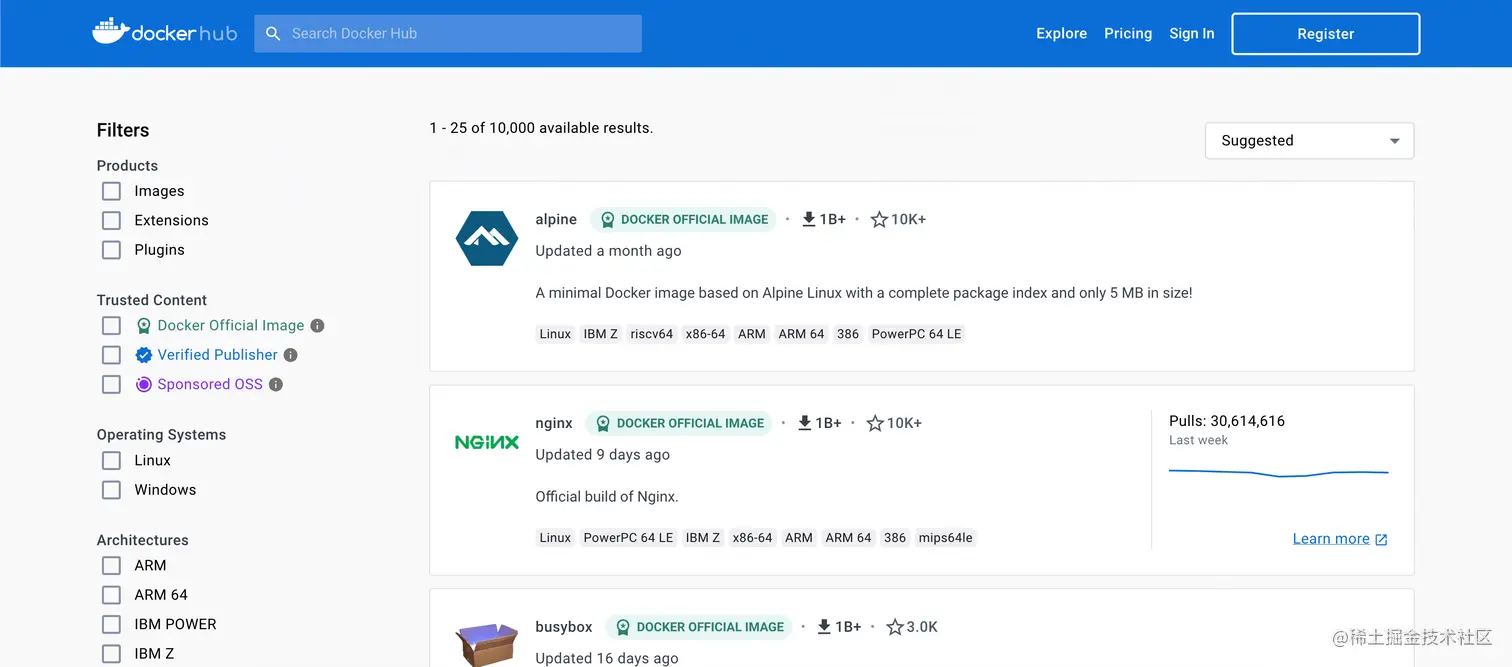Screen dimensions: 1512x667
Task: Click alpine's star rating icon
Action: [879, 219]
